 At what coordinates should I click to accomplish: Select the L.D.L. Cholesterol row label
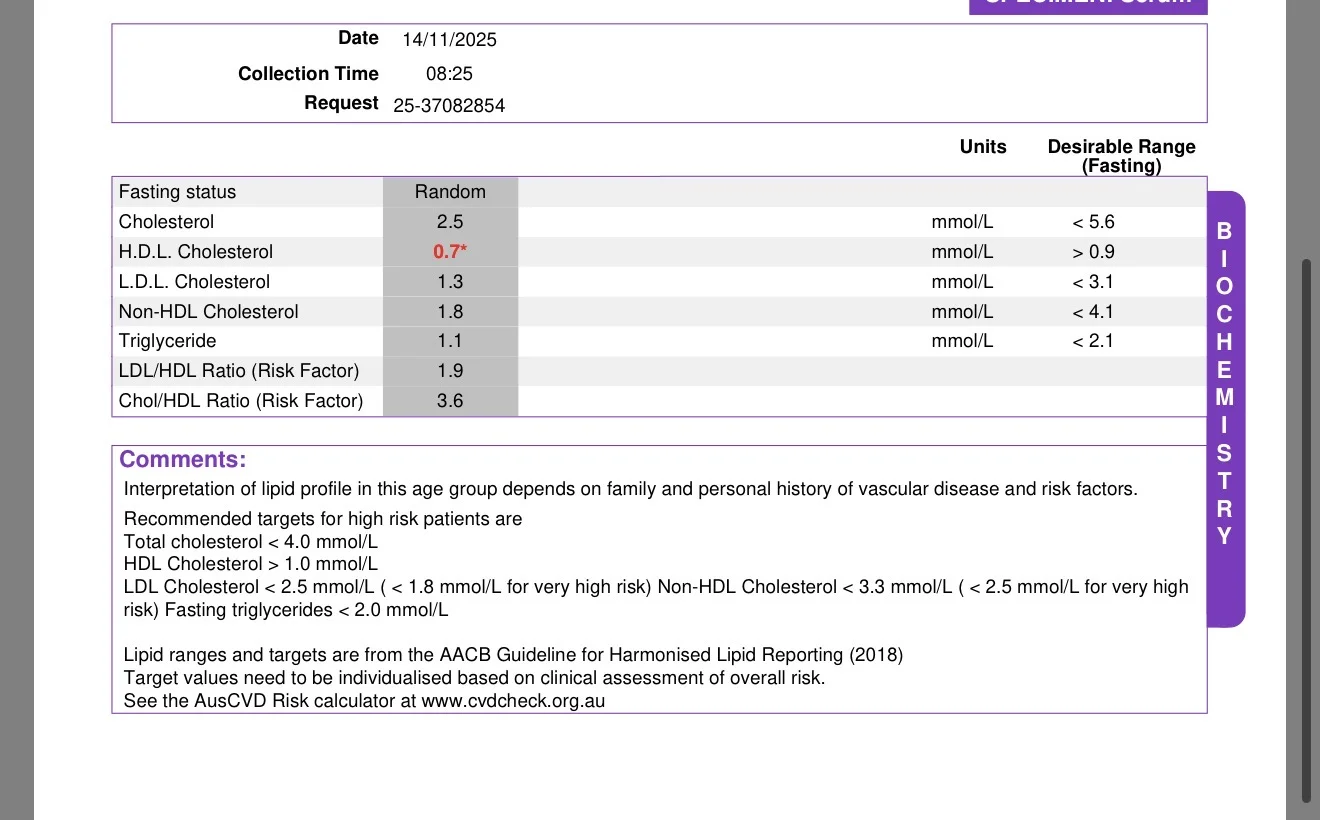point(194,282)
